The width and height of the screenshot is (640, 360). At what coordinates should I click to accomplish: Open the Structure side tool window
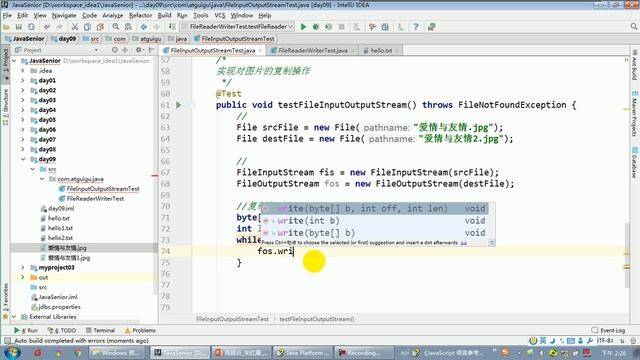click(6, 107)
